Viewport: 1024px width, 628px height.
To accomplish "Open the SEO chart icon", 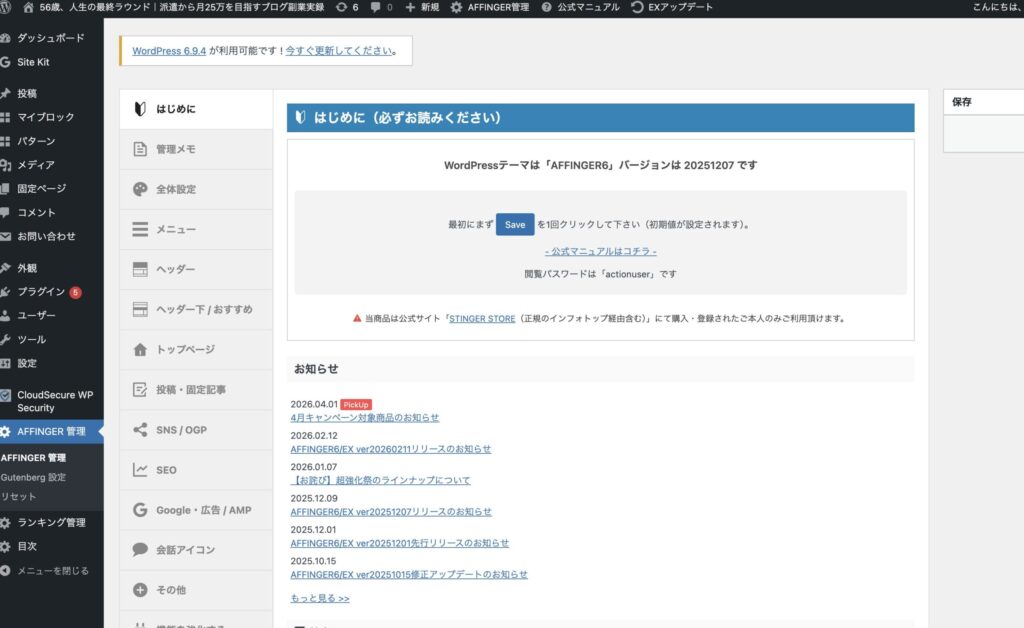I will [139, 470].
